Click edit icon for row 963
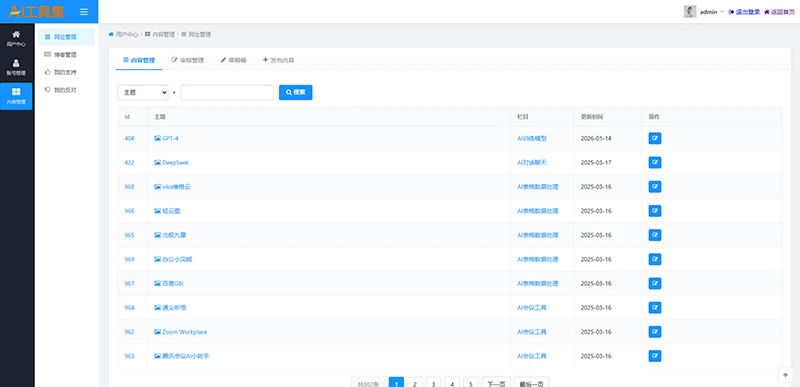 (655, 356)
